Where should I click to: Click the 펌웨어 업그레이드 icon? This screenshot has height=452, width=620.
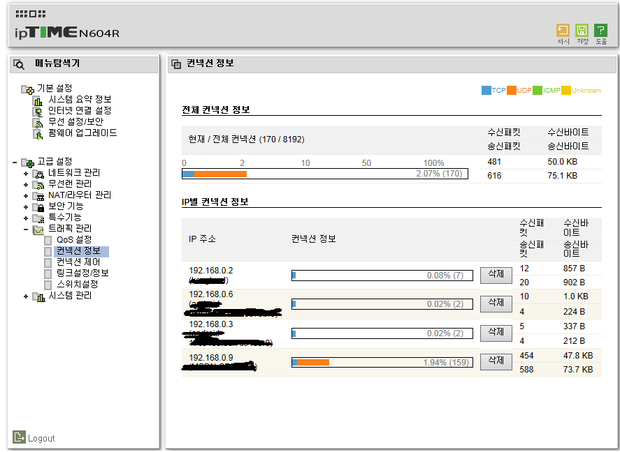tap(38, 134)
